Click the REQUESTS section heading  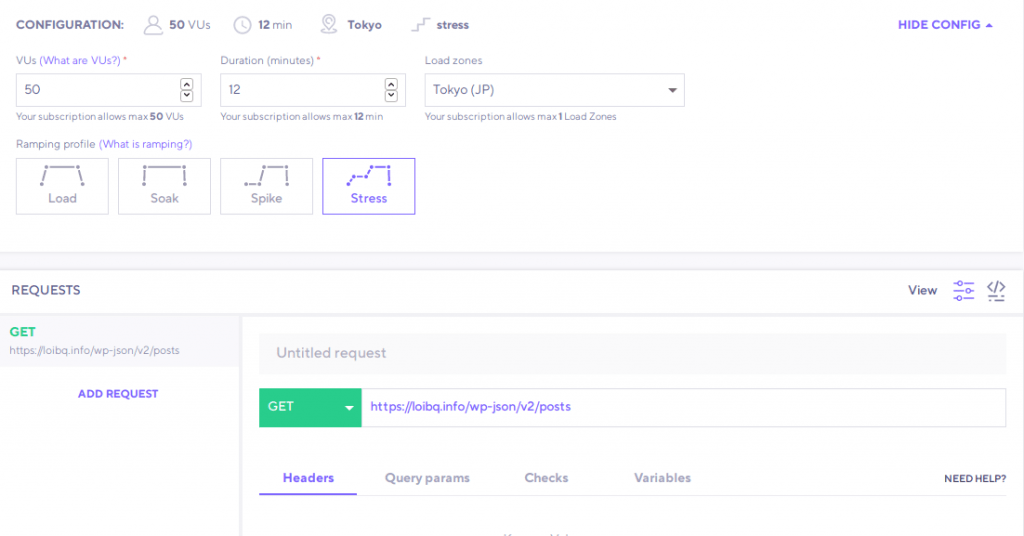point(46,290)
